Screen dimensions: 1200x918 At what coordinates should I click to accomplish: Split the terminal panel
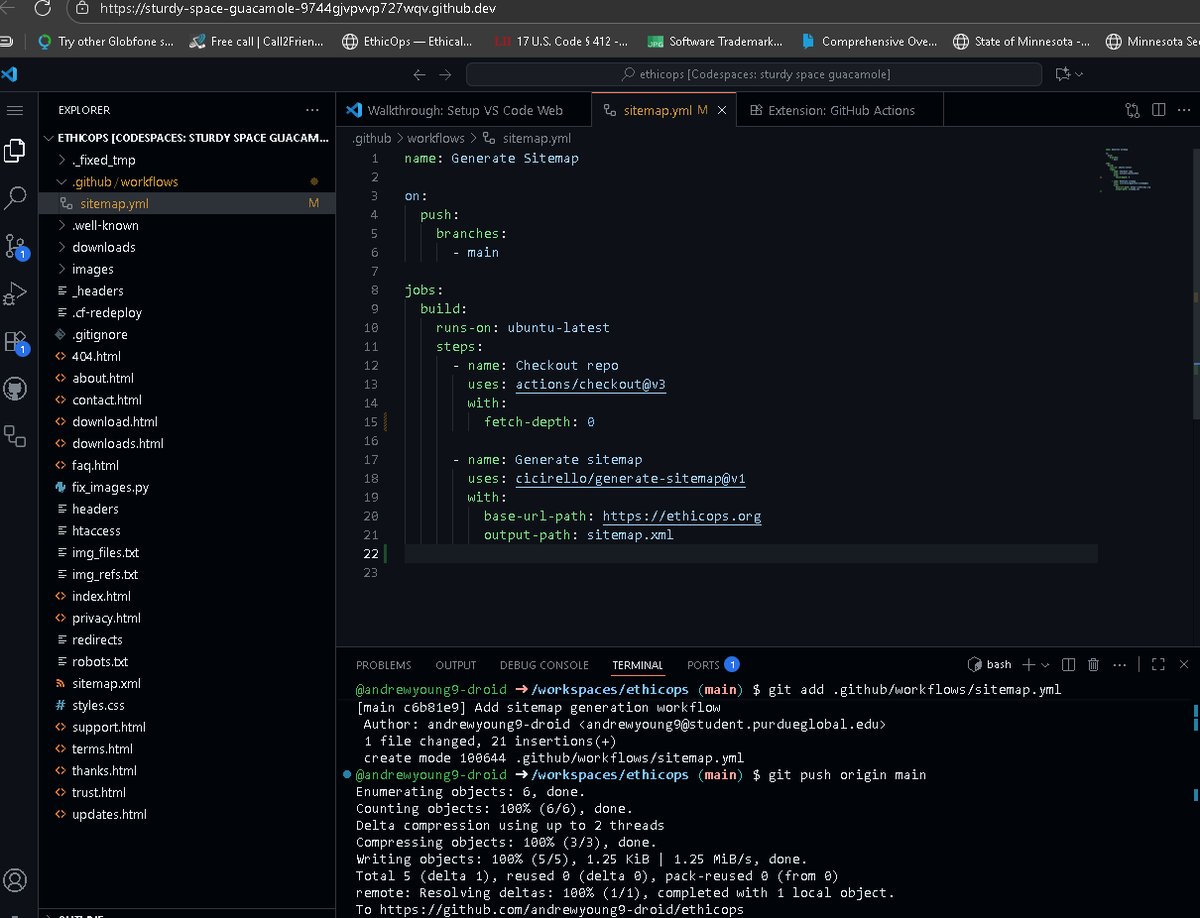[x=1068, y=664]
